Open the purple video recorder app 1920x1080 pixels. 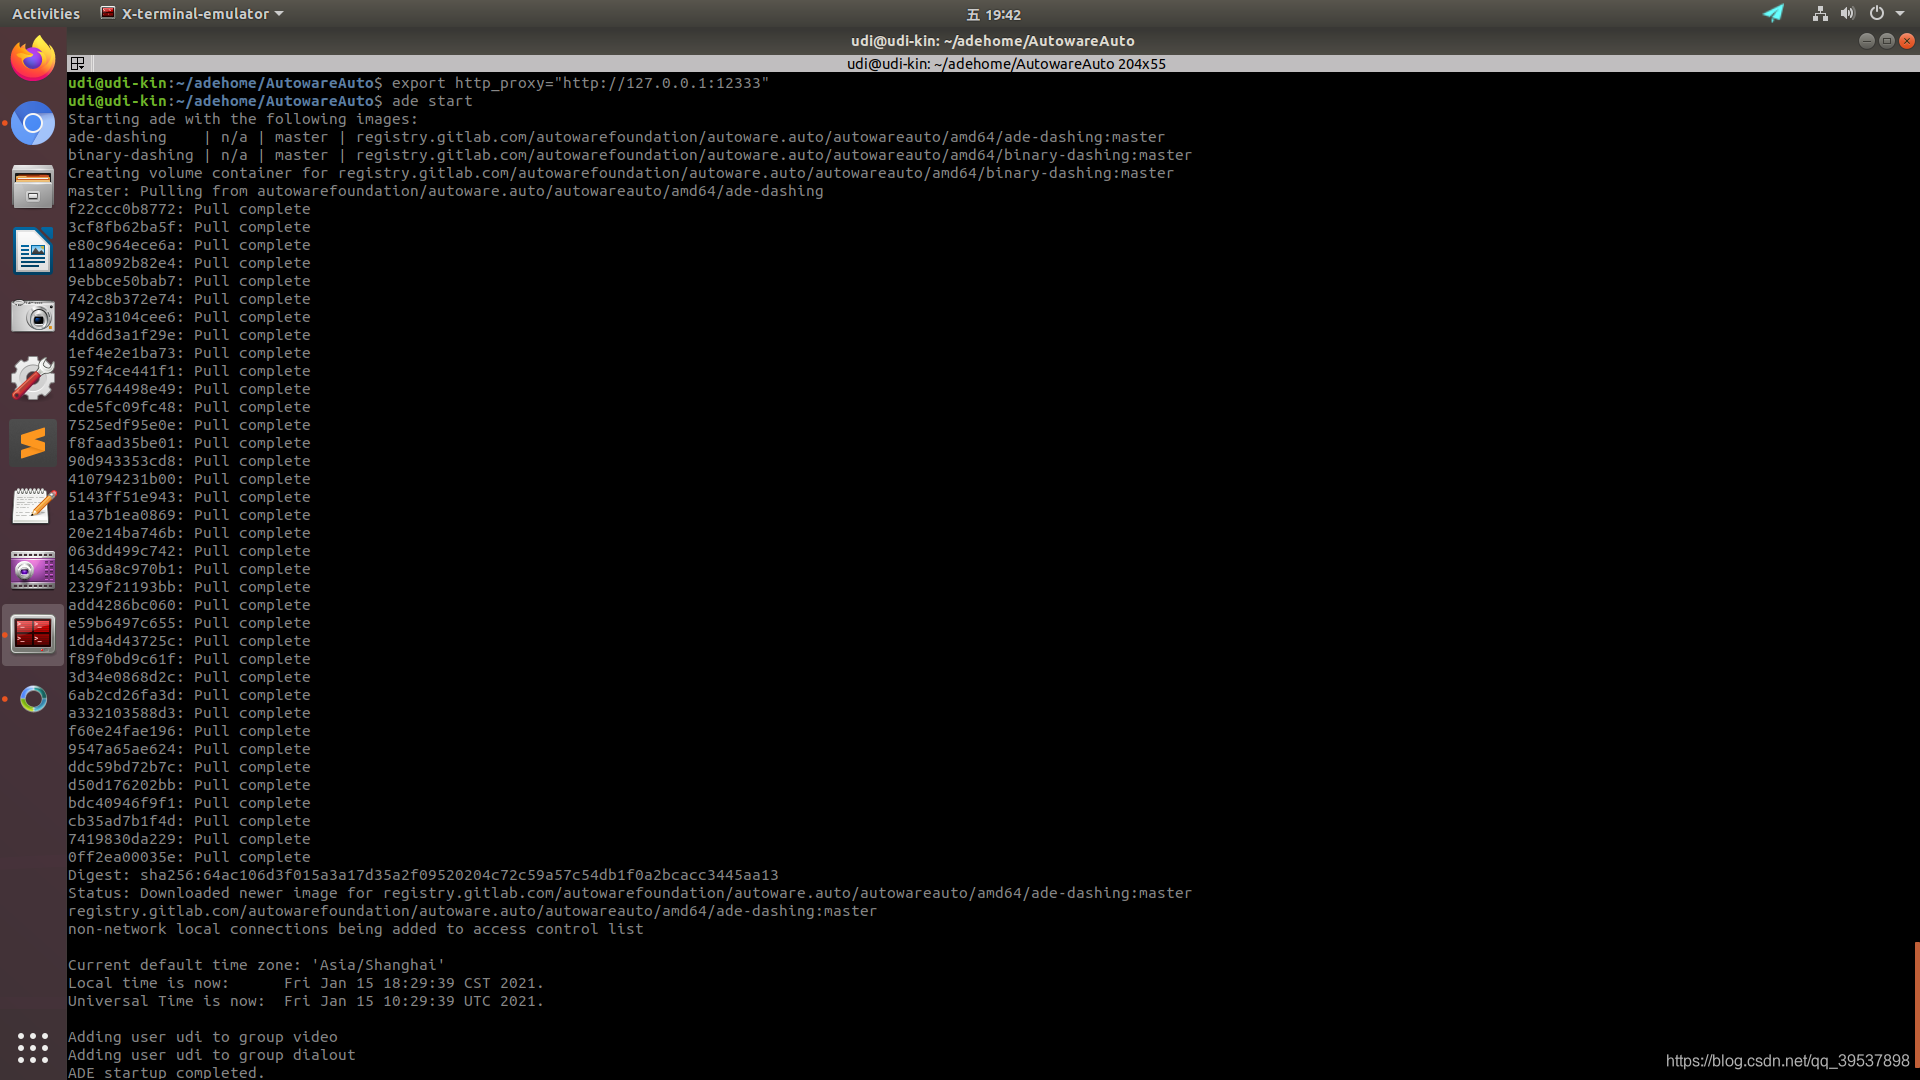[x=33, y=570]
